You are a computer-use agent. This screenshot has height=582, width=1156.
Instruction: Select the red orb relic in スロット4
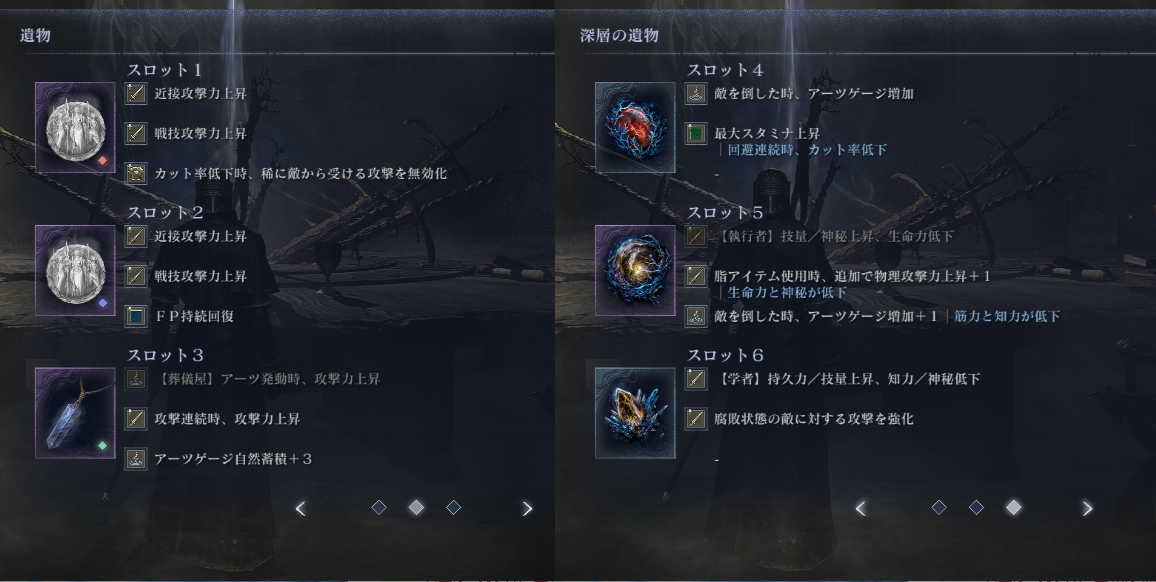[x=636, y=128]
